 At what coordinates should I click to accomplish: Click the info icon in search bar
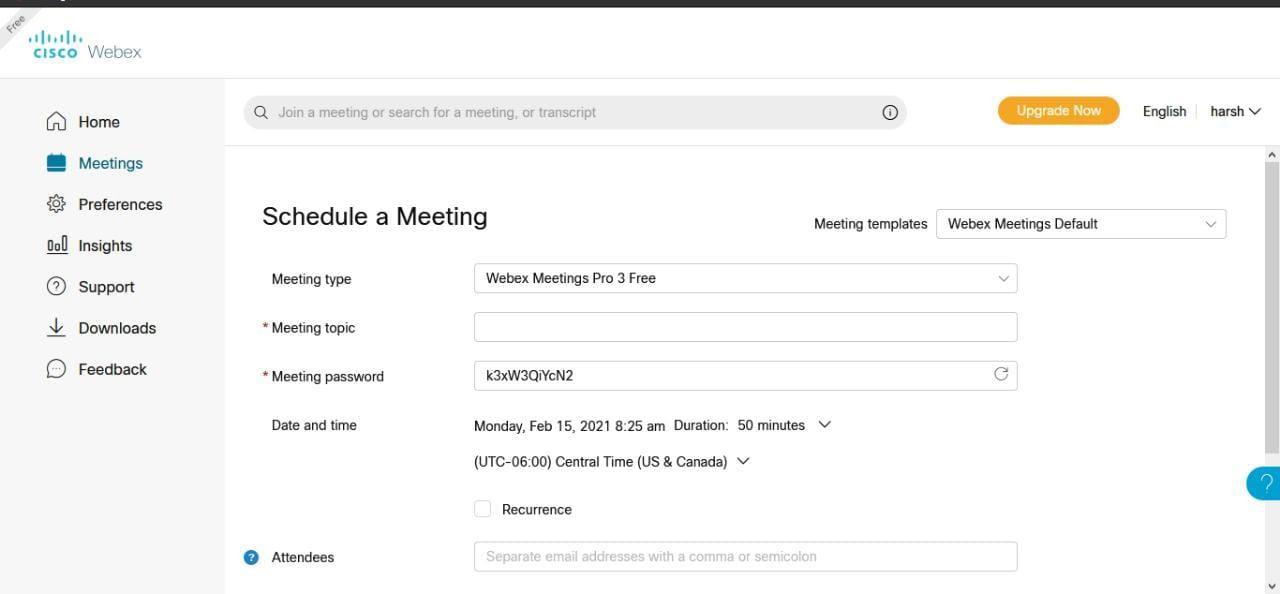point(890,112)
